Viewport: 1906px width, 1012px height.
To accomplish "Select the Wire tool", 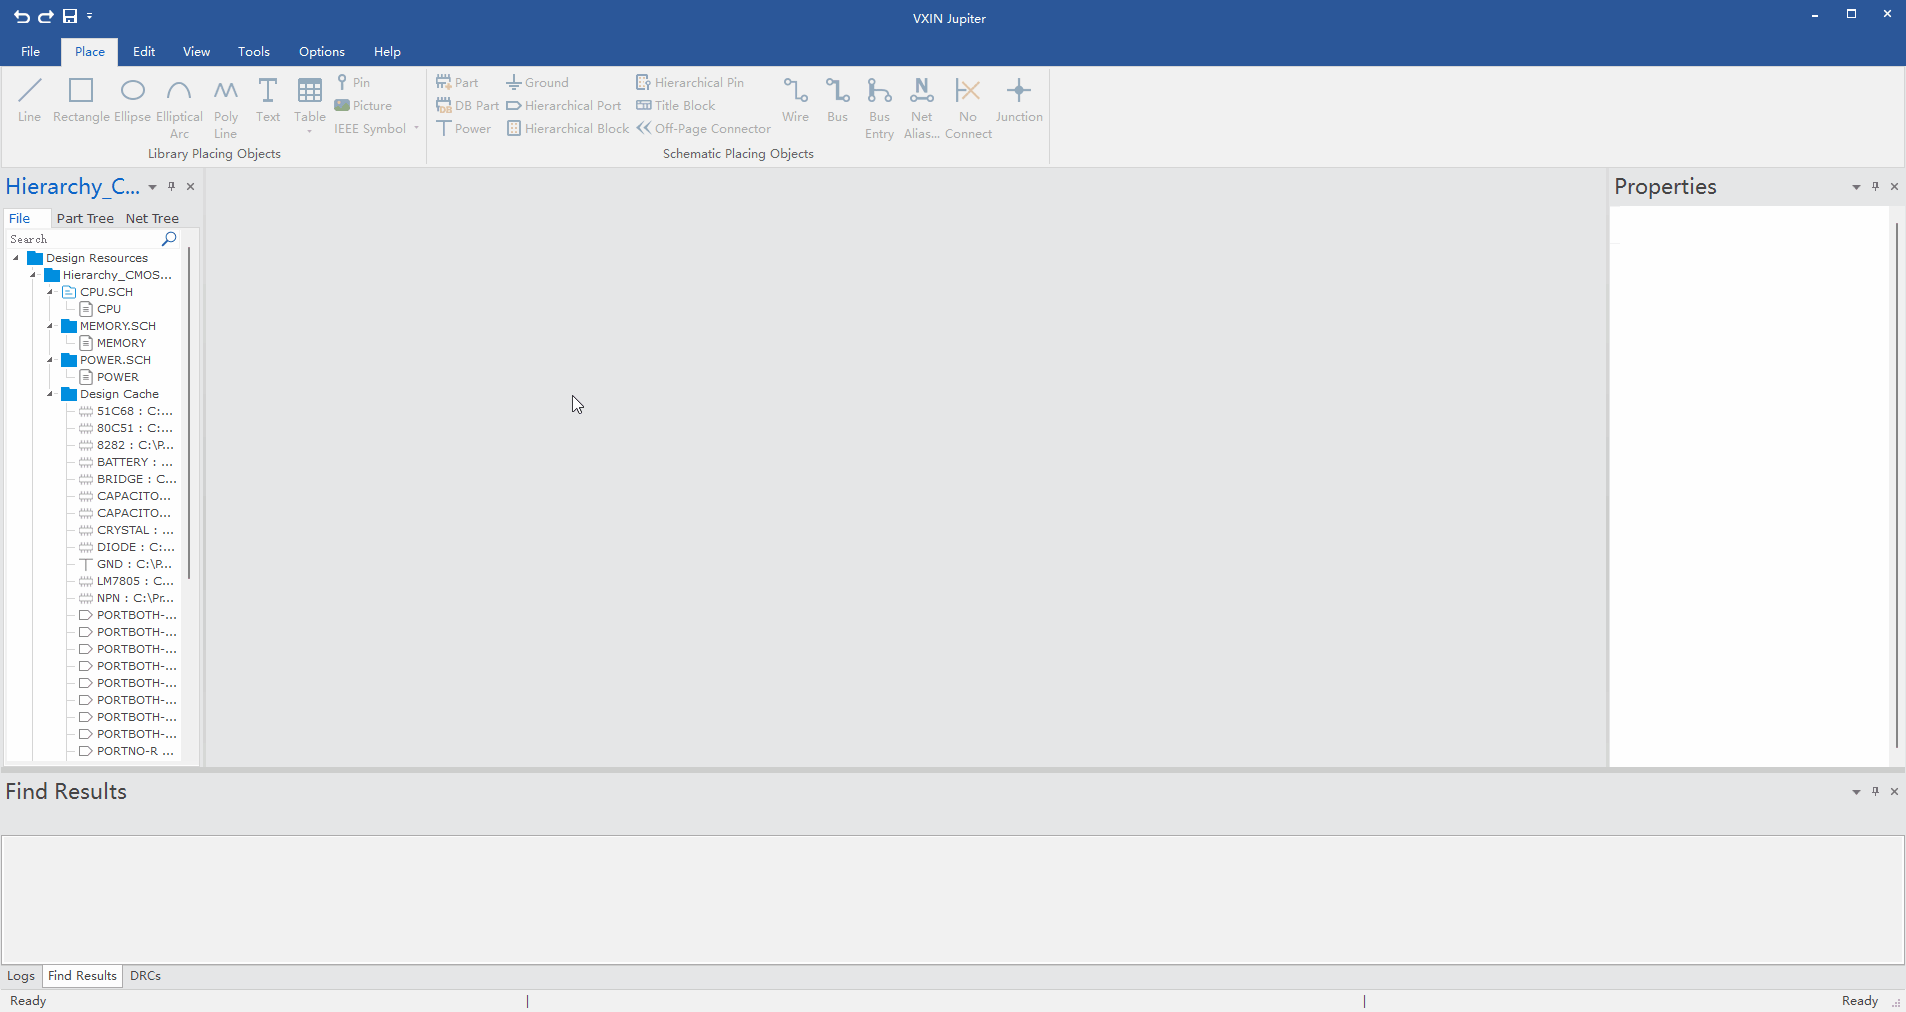I will click(795, 100).
